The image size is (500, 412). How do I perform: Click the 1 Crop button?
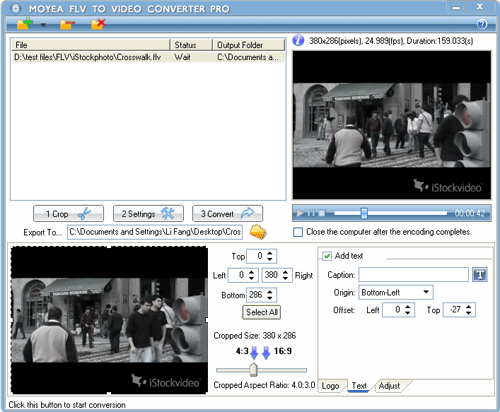[x=68, y=214]
